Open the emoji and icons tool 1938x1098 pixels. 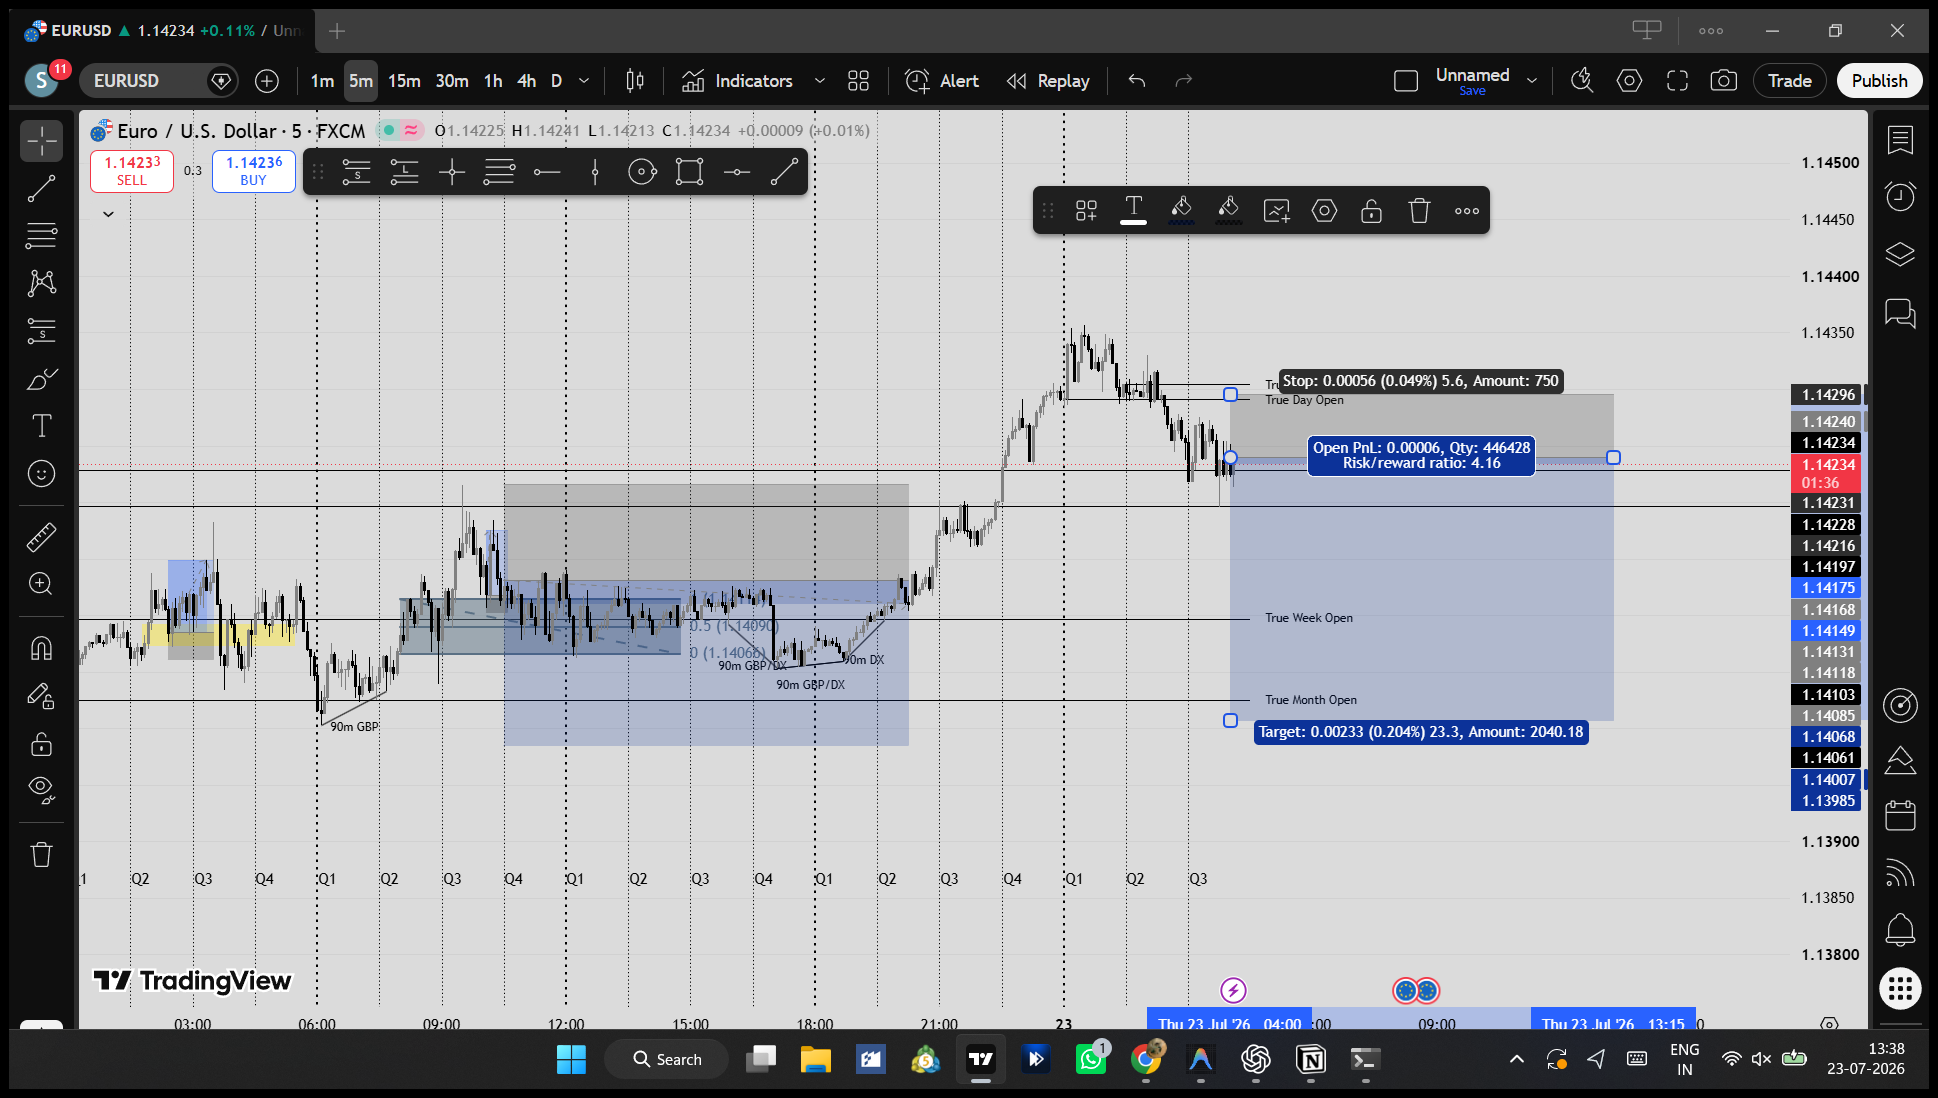(x=42, y=473)
